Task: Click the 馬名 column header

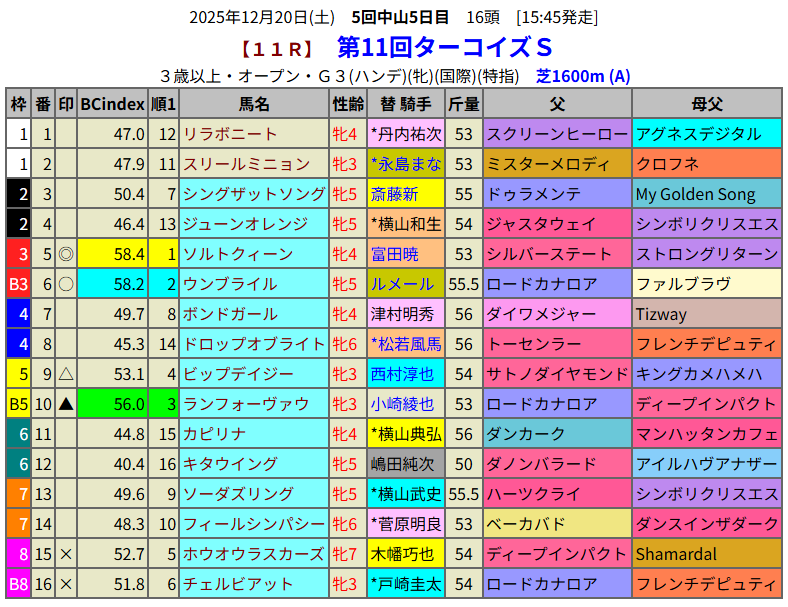Action: (x=254, y=104)
